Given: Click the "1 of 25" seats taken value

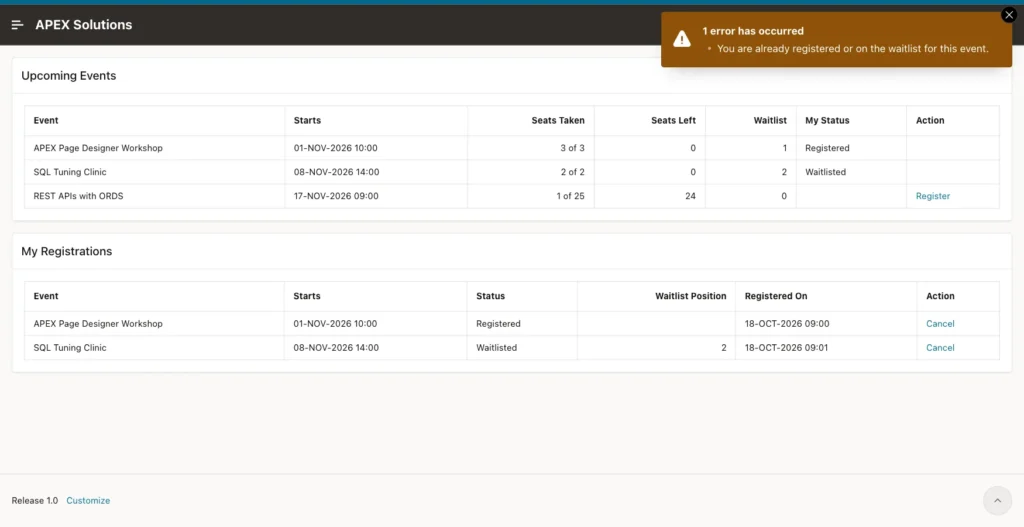Looking at the screenshot, I should pyautogui.click(x=570, y=196).
